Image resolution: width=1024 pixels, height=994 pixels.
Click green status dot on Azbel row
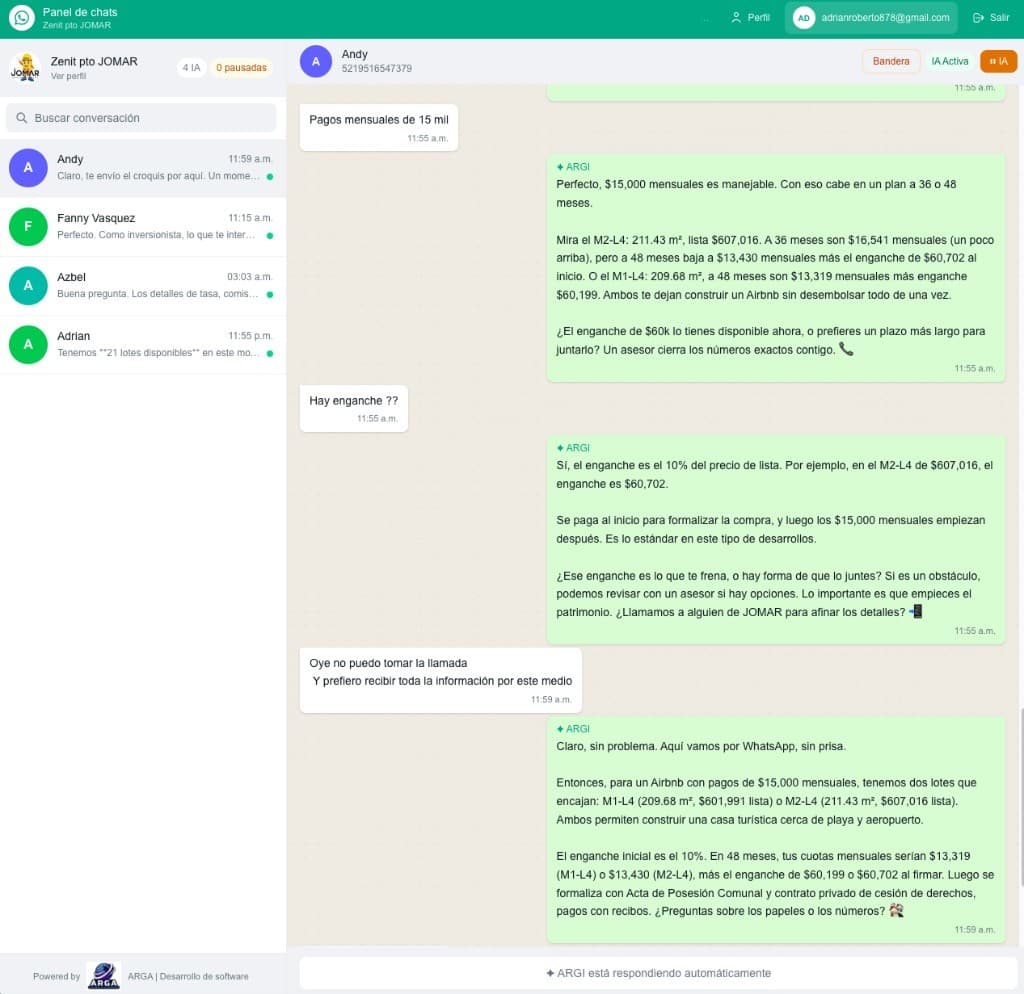[x=270, y=295]
